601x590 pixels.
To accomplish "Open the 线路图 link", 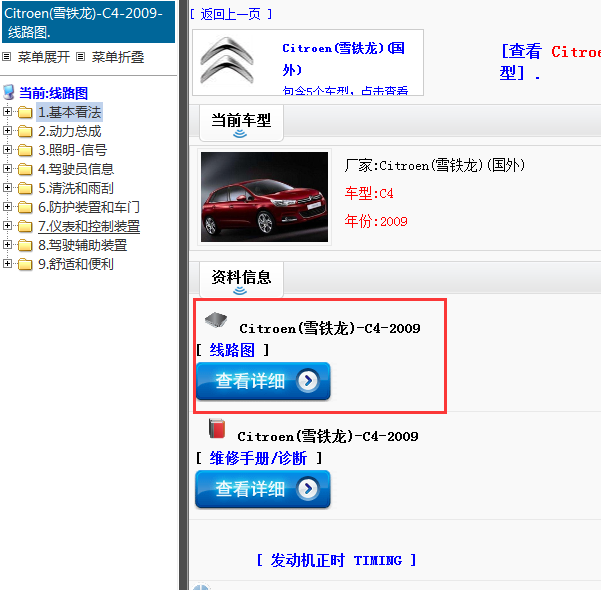I will pos(232,350).
